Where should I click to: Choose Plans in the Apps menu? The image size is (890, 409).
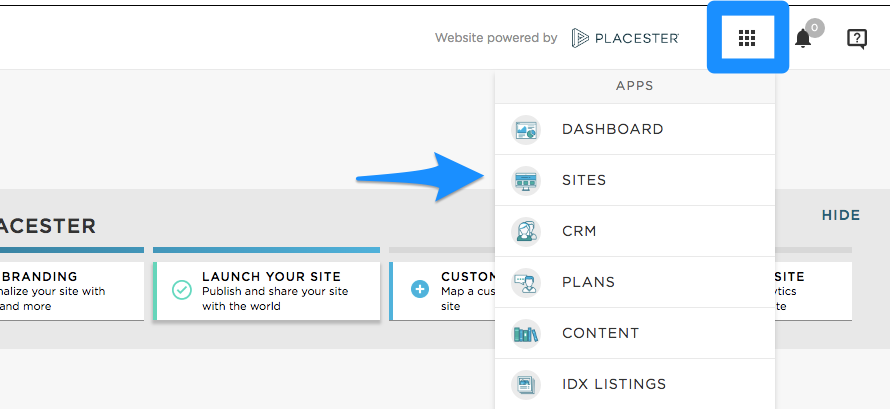click(635, 282)
